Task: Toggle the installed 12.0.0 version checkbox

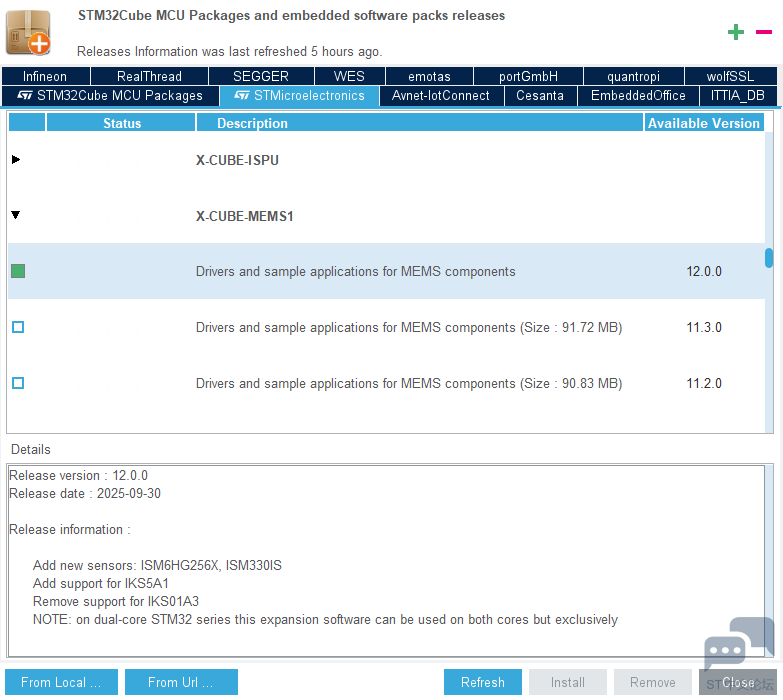Action: tap(18, 271)
